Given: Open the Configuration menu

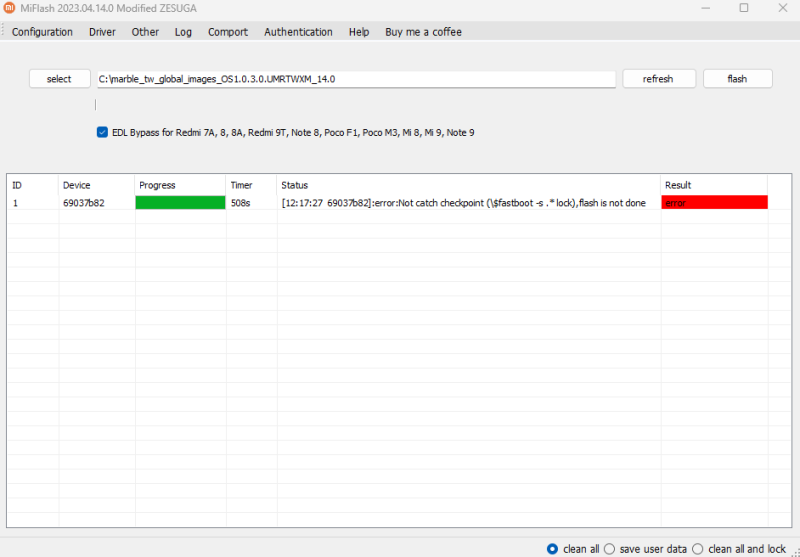Looking at the screenshot, I should coord(42,32).
